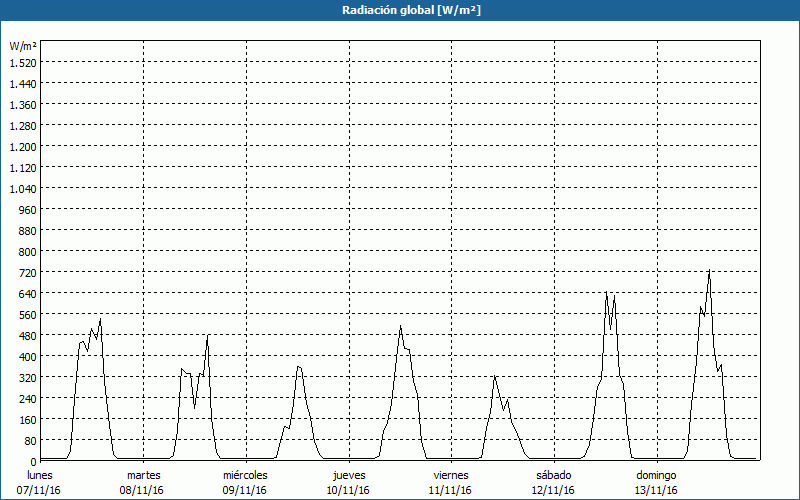
Task: Click the highest radiation peak on domingo
Action: [709, 271]
